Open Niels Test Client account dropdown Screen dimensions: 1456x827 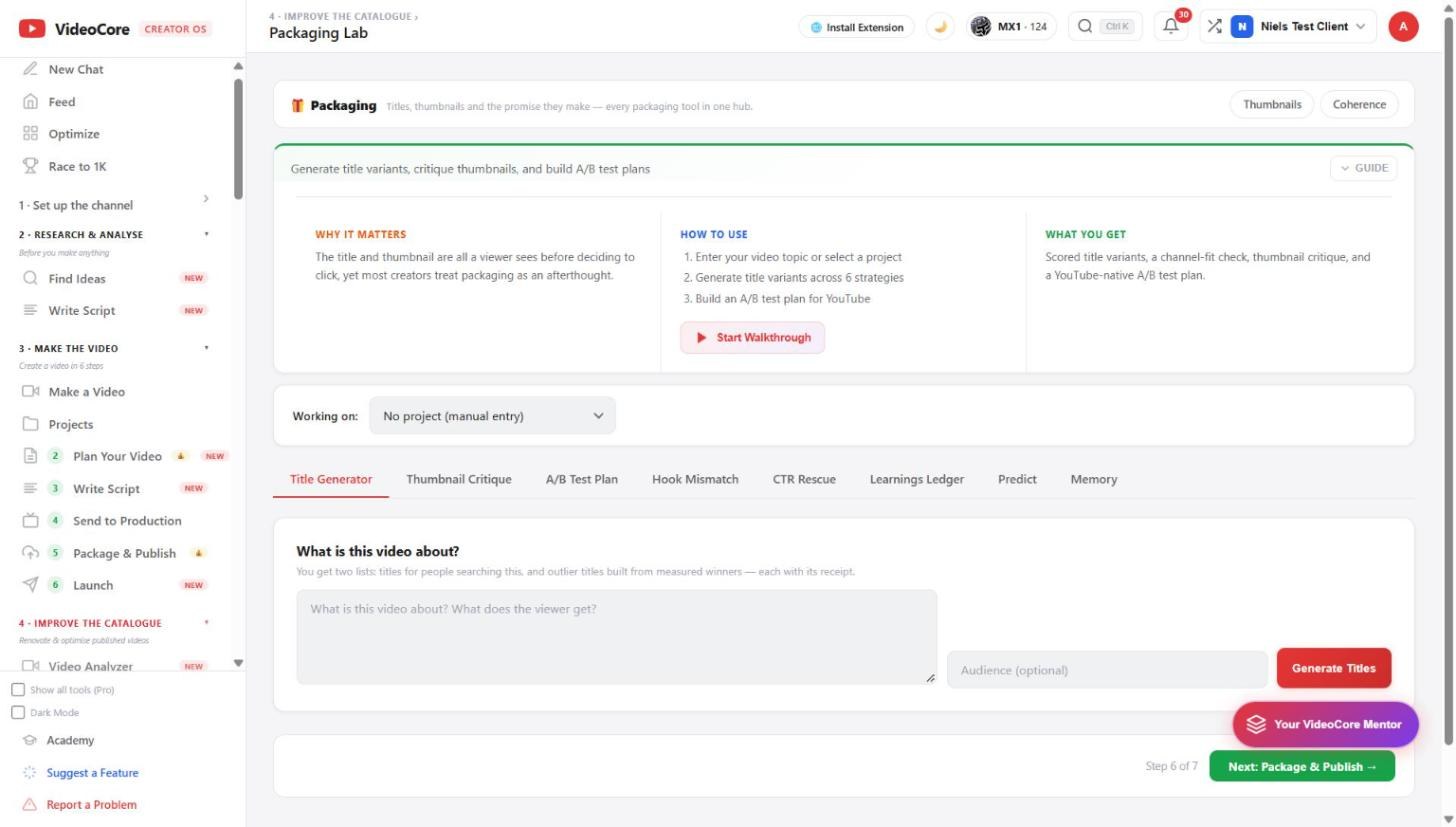[x=1299, y=27]
